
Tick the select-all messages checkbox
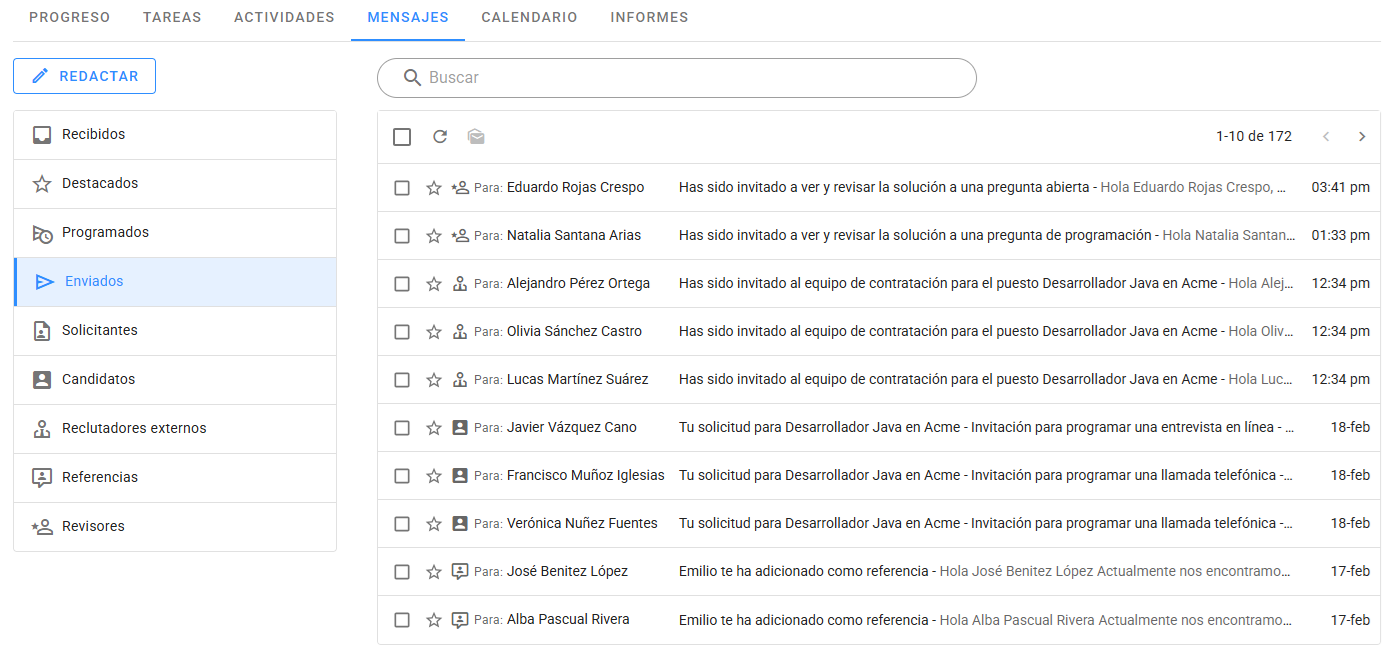coord(402,137)
